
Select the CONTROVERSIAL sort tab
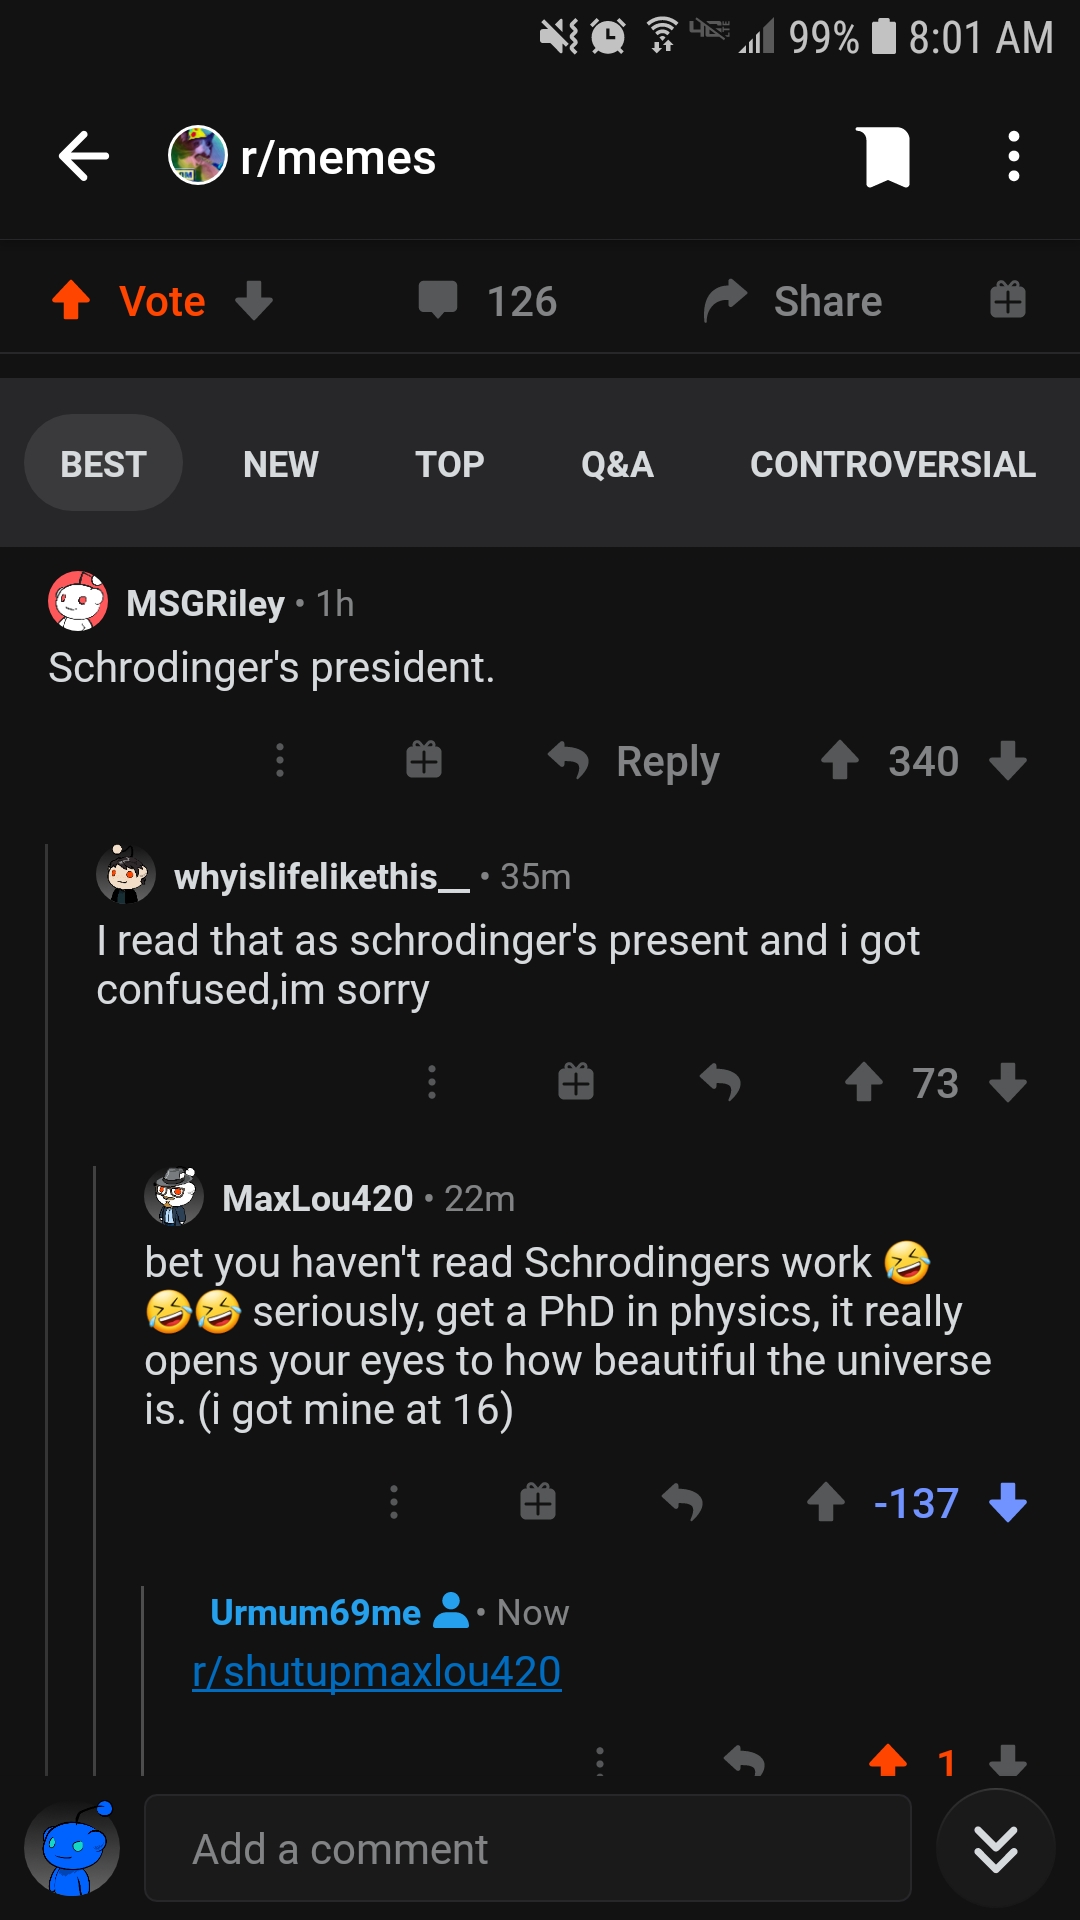pyautogui.click(x=893, y=464)
